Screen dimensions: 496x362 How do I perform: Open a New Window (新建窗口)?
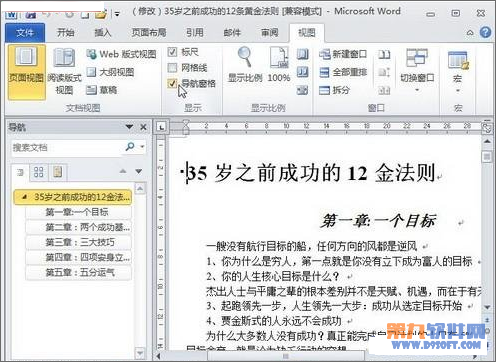click(x=343, y=54)
